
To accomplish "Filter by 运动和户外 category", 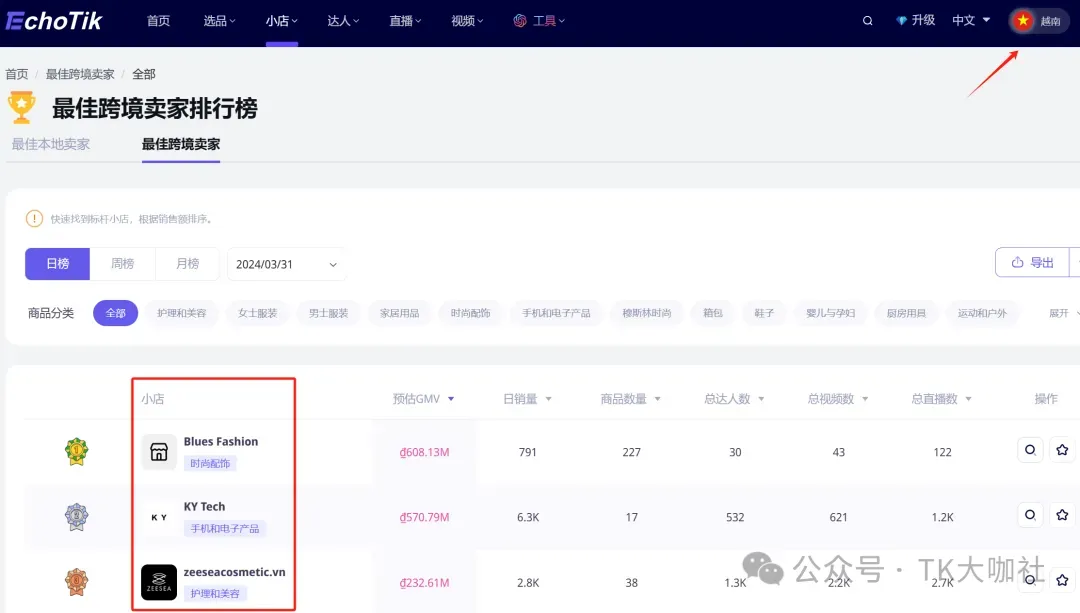I will click(982, 313).
